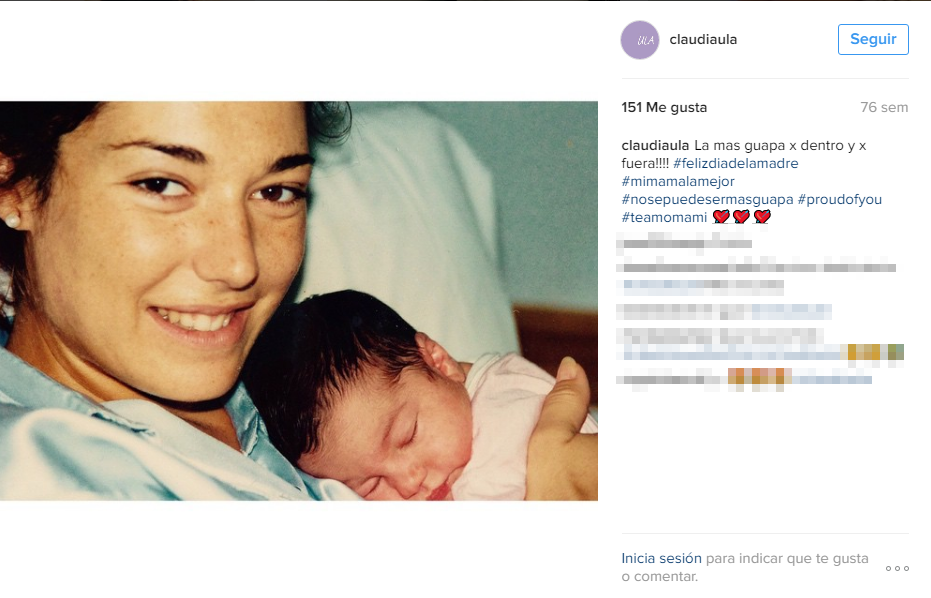Open the #teamomami hashtag
The image size is (931, 598).
point(664,217)
